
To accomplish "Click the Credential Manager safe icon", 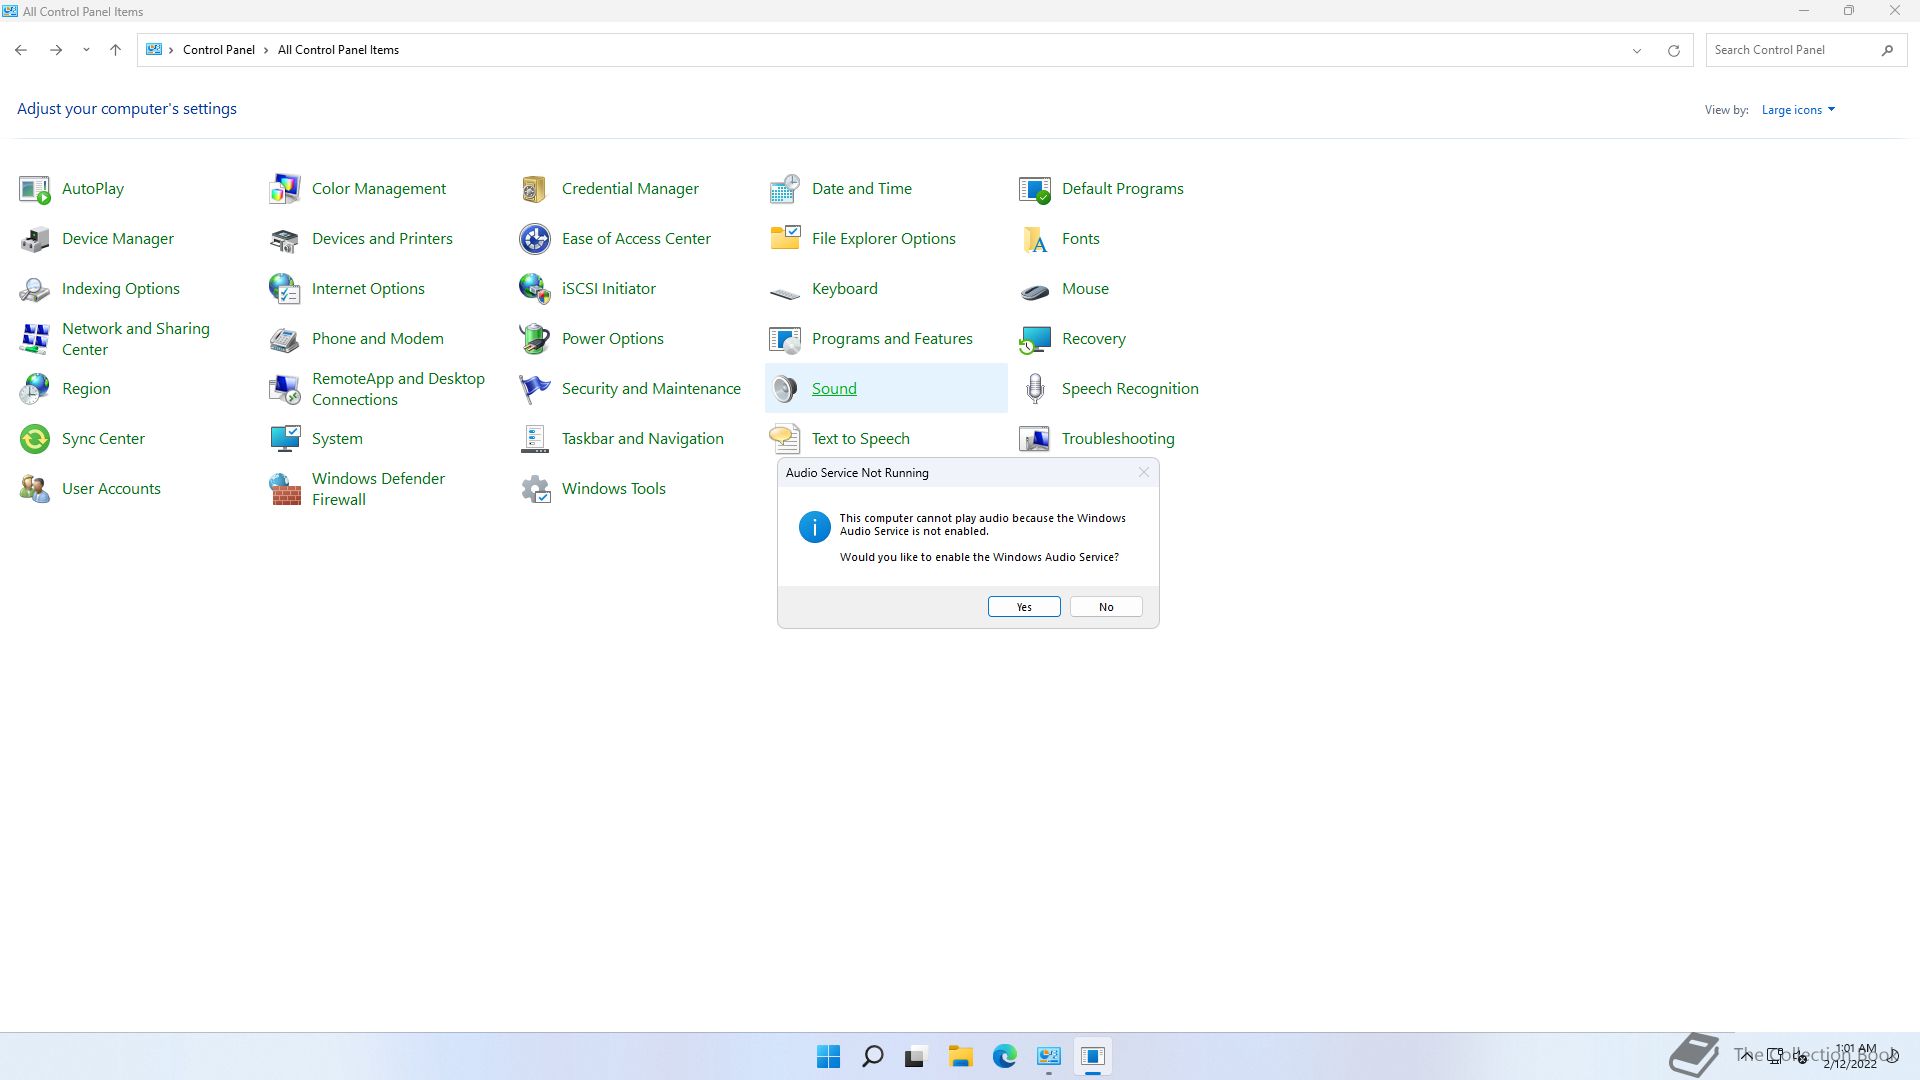I will [534, 189].
